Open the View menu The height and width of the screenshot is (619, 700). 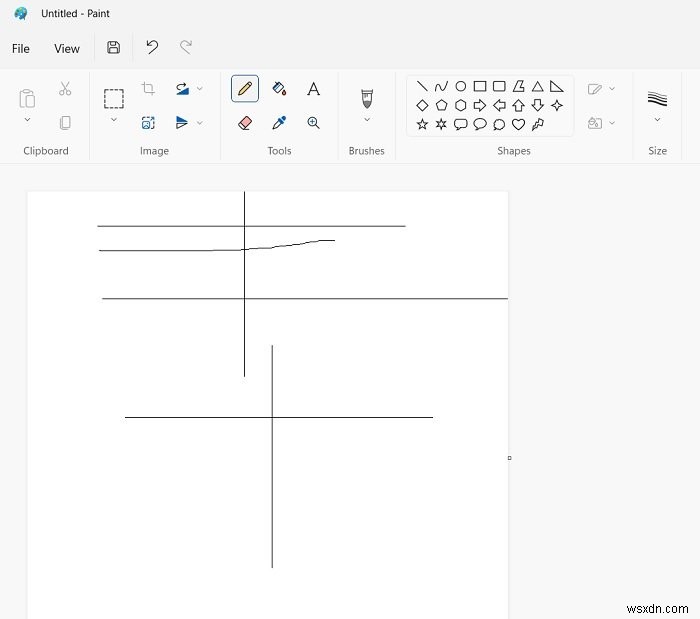click(x=67, y=48)
